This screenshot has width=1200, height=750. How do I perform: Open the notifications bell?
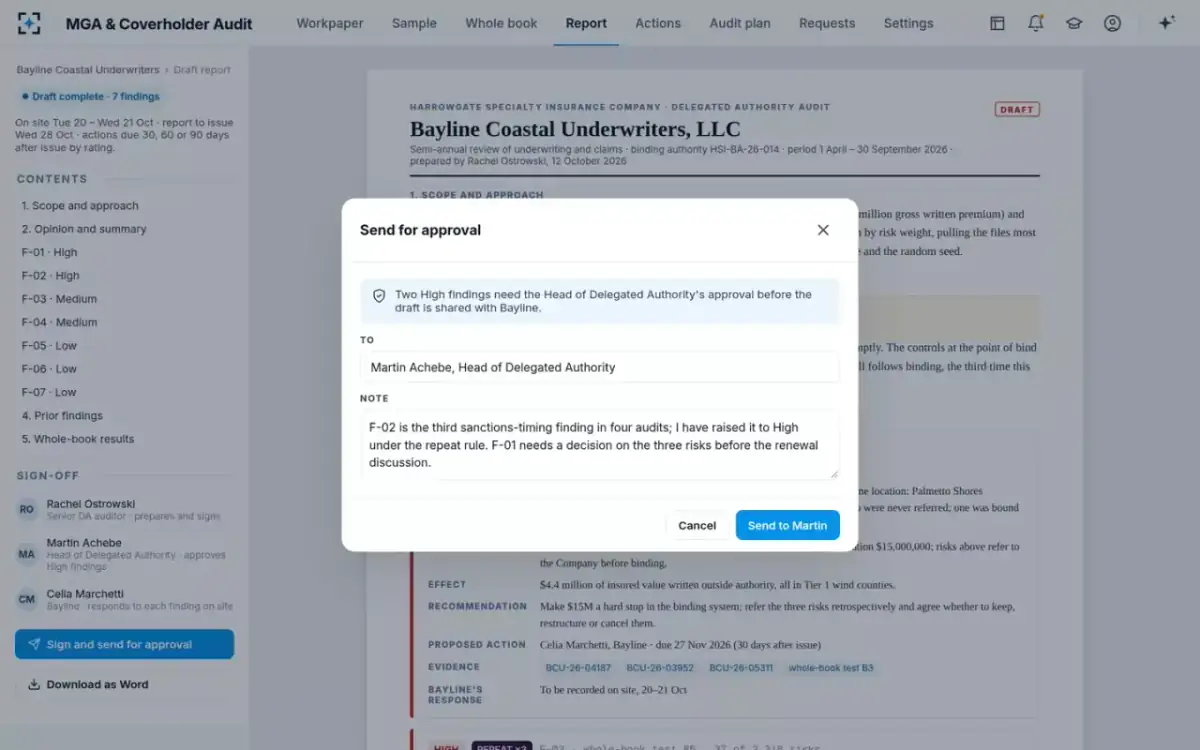tap(1036, 23)
